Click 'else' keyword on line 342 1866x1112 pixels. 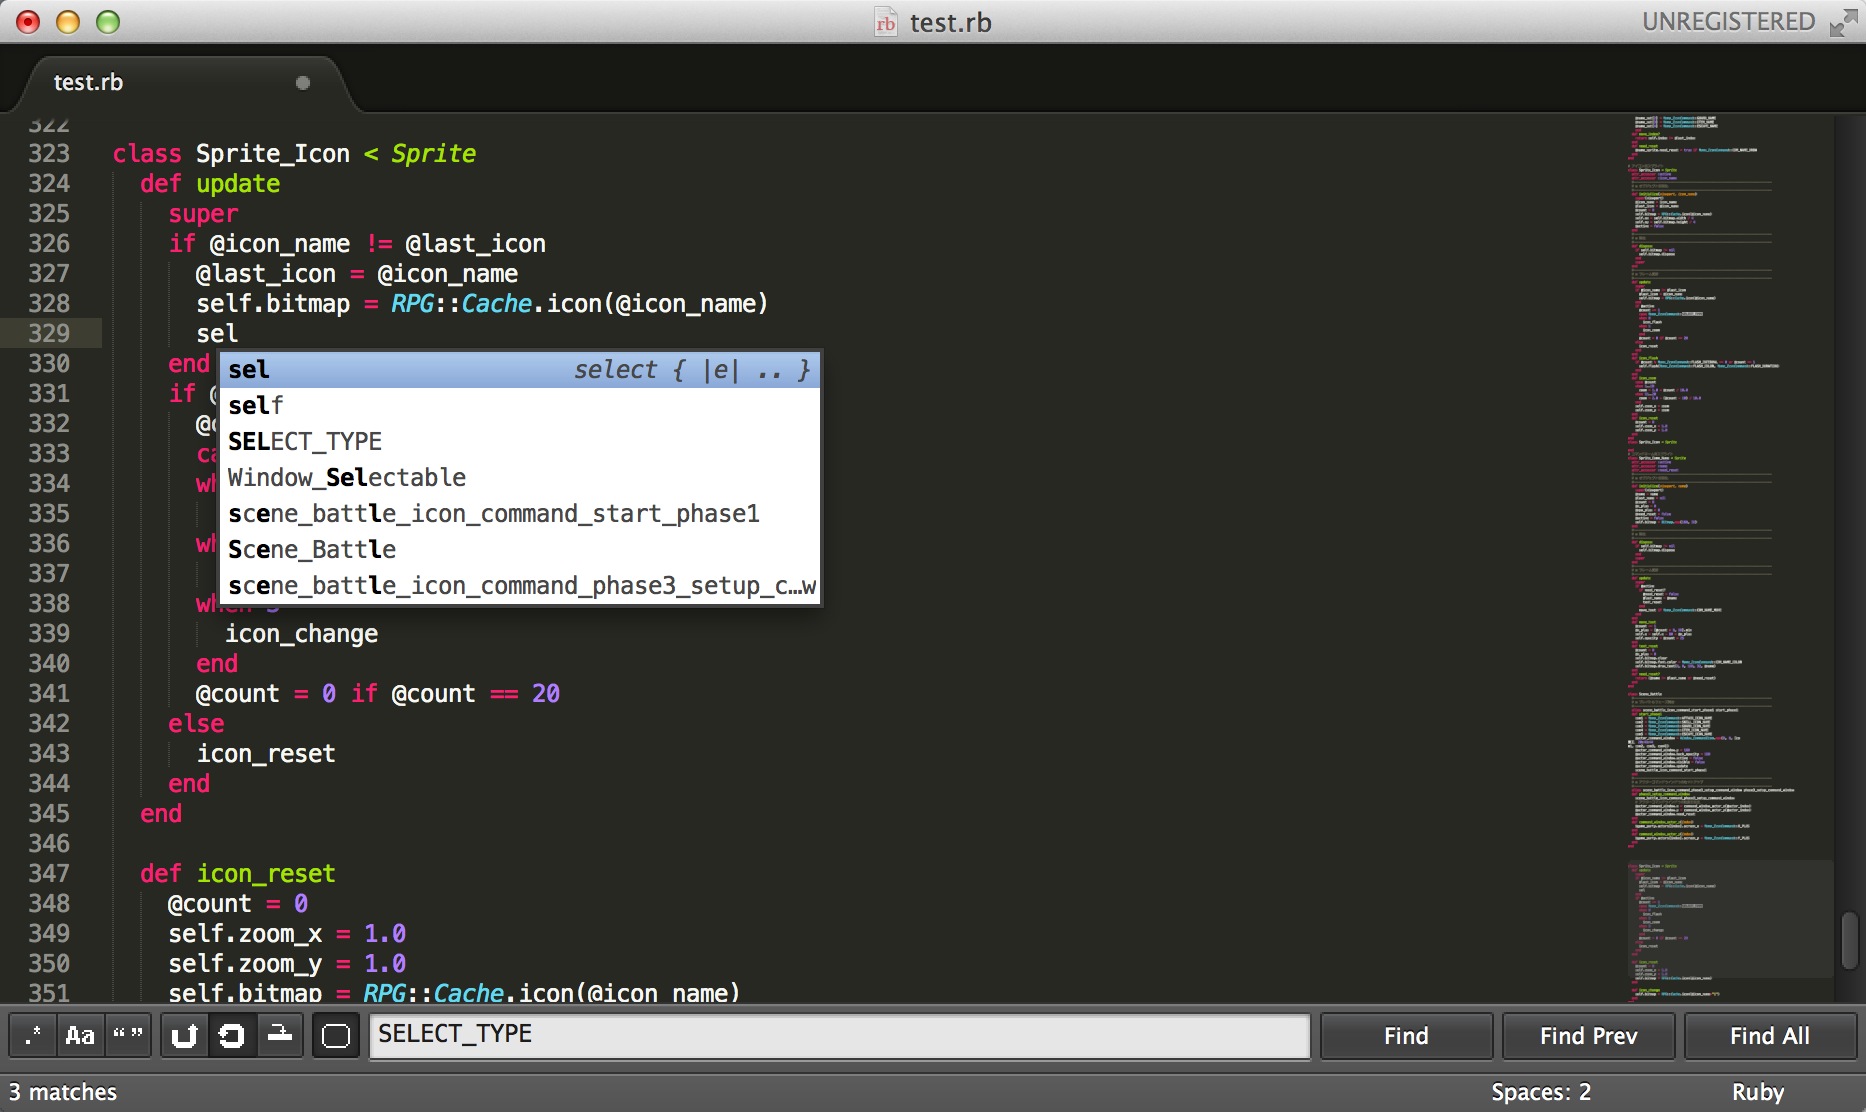click(196, 723)
